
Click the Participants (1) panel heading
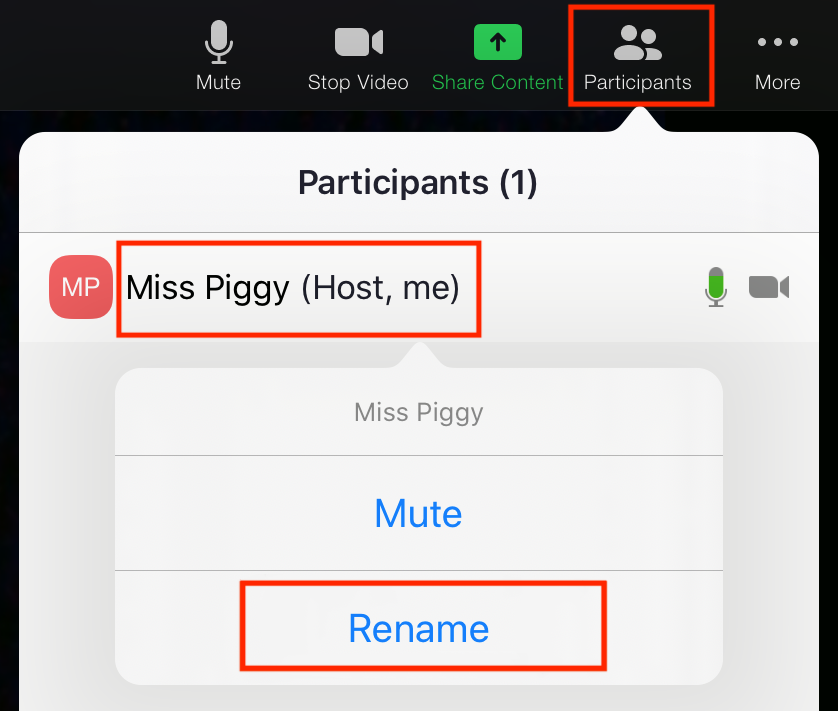click(x=418, y=183)
